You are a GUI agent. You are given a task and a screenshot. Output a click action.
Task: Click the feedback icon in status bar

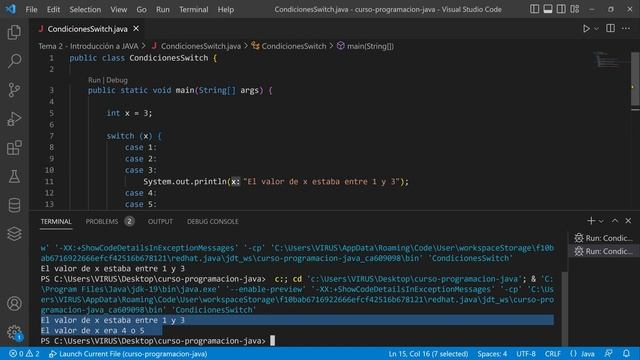(609, 354)
